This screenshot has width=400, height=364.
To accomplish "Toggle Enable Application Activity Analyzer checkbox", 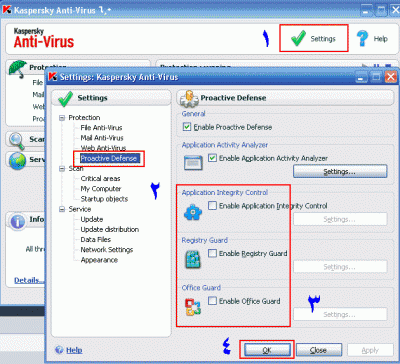I will 212,158.
